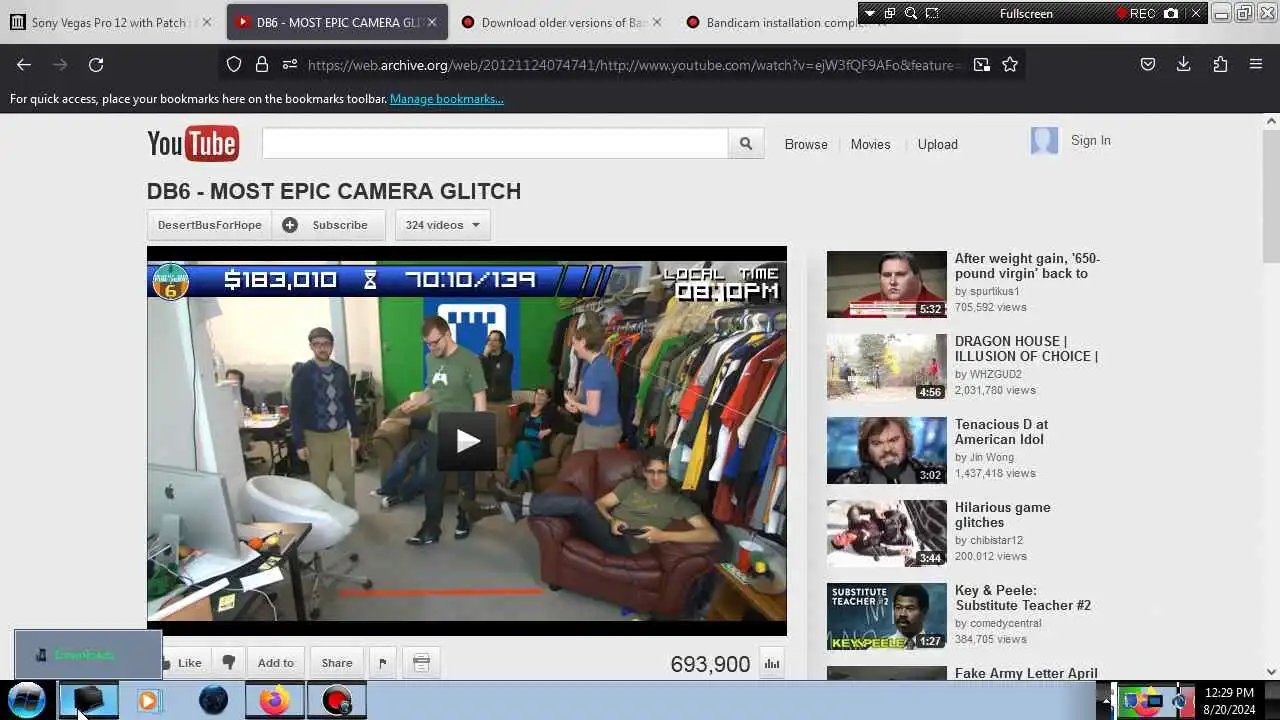The height and width of the screenshot is (720, 1280).
Task: Click the scrollbar down arrow
Action: 1271,672
